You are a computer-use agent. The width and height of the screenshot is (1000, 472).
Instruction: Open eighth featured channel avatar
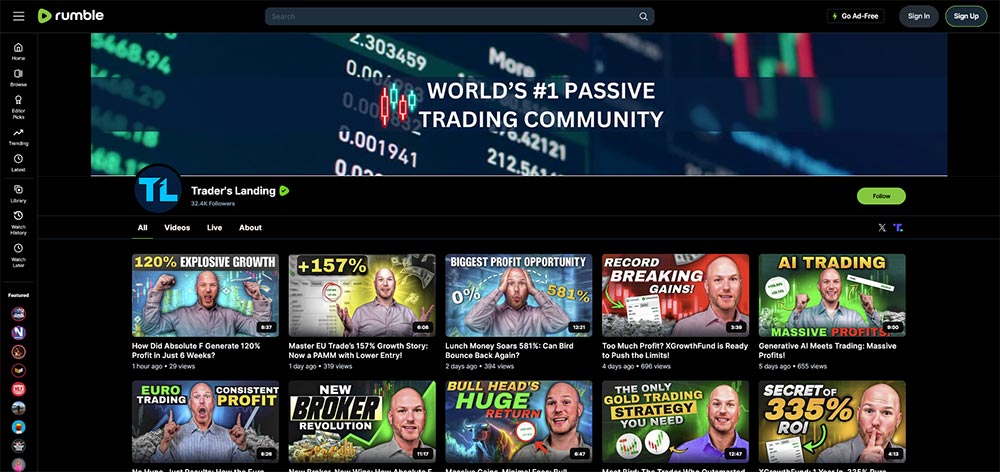click(18, 446)
